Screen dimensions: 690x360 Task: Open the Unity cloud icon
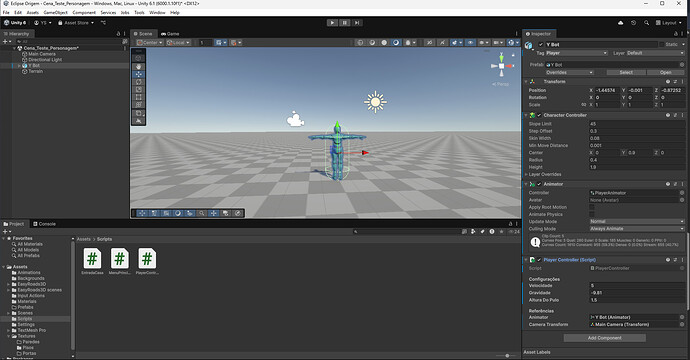(x=620, y=22)
